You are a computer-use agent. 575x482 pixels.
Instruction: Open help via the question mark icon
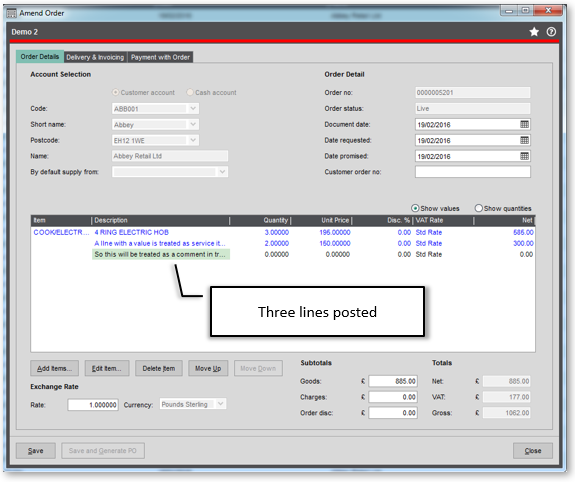(x=551, y=32)
